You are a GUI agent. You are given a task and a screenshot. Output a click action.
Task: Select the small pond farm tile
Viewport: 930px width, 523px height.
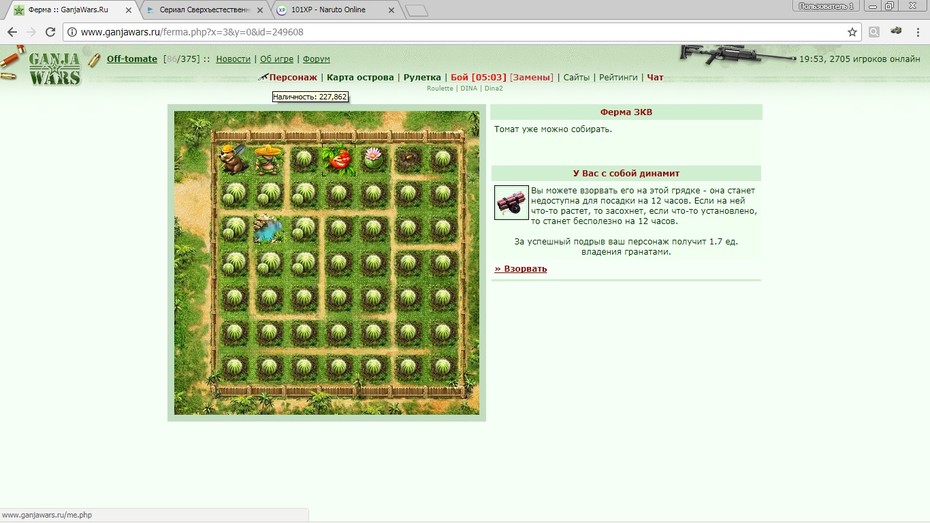268,229
